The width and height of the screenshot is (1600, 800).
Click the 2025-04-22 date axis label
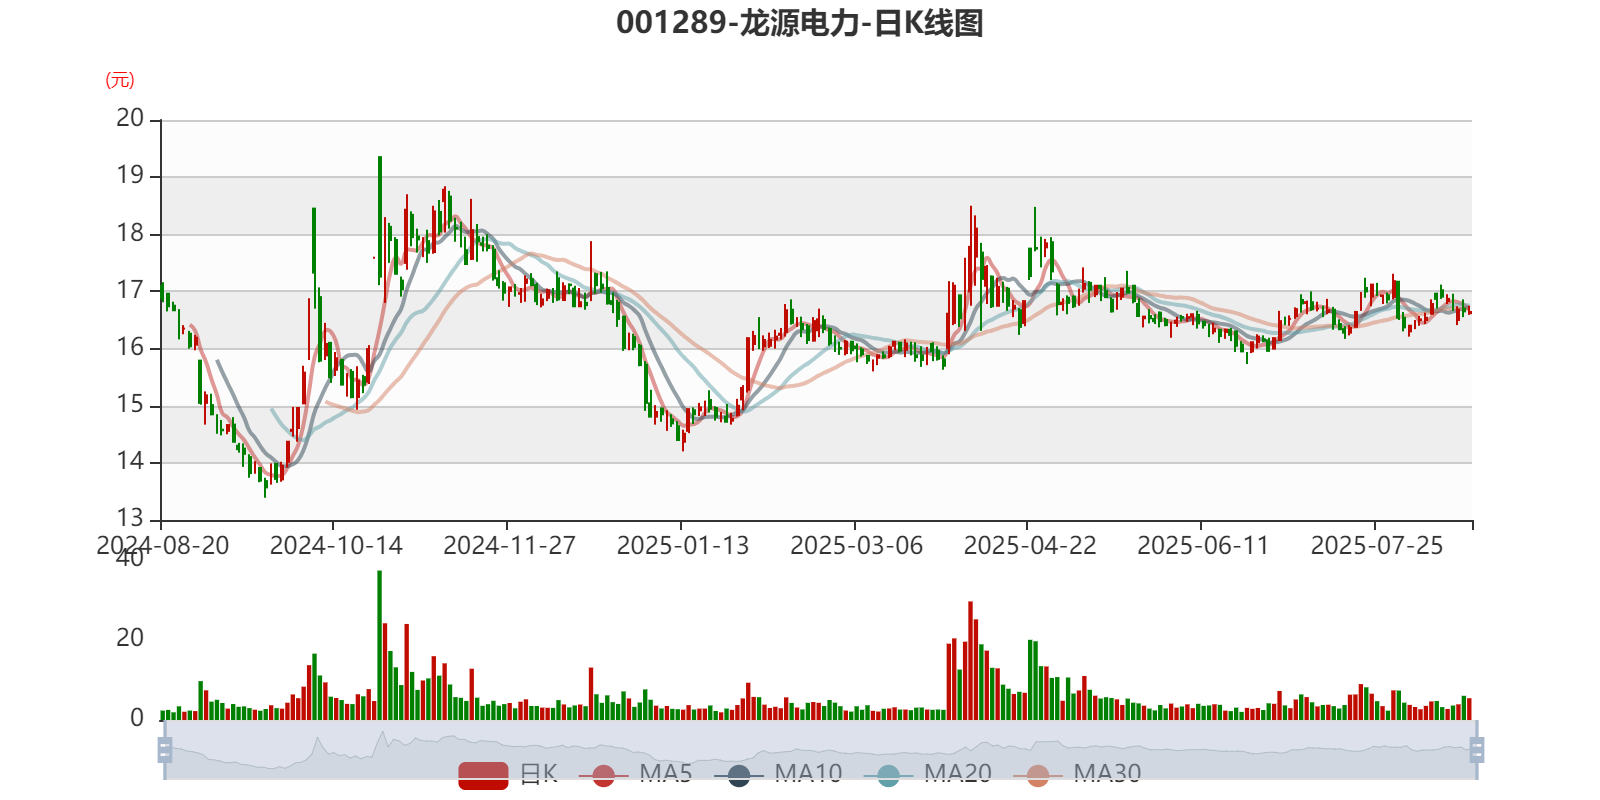pos(1030,545)
